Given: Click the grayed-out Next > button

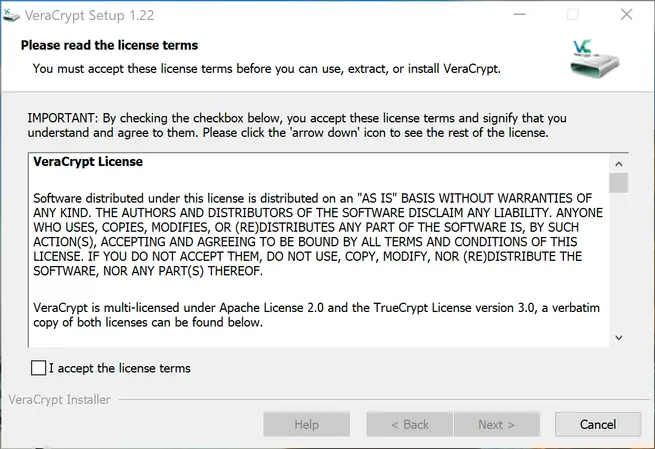Looking at the screenshot, I should click(x=497, y=424).
